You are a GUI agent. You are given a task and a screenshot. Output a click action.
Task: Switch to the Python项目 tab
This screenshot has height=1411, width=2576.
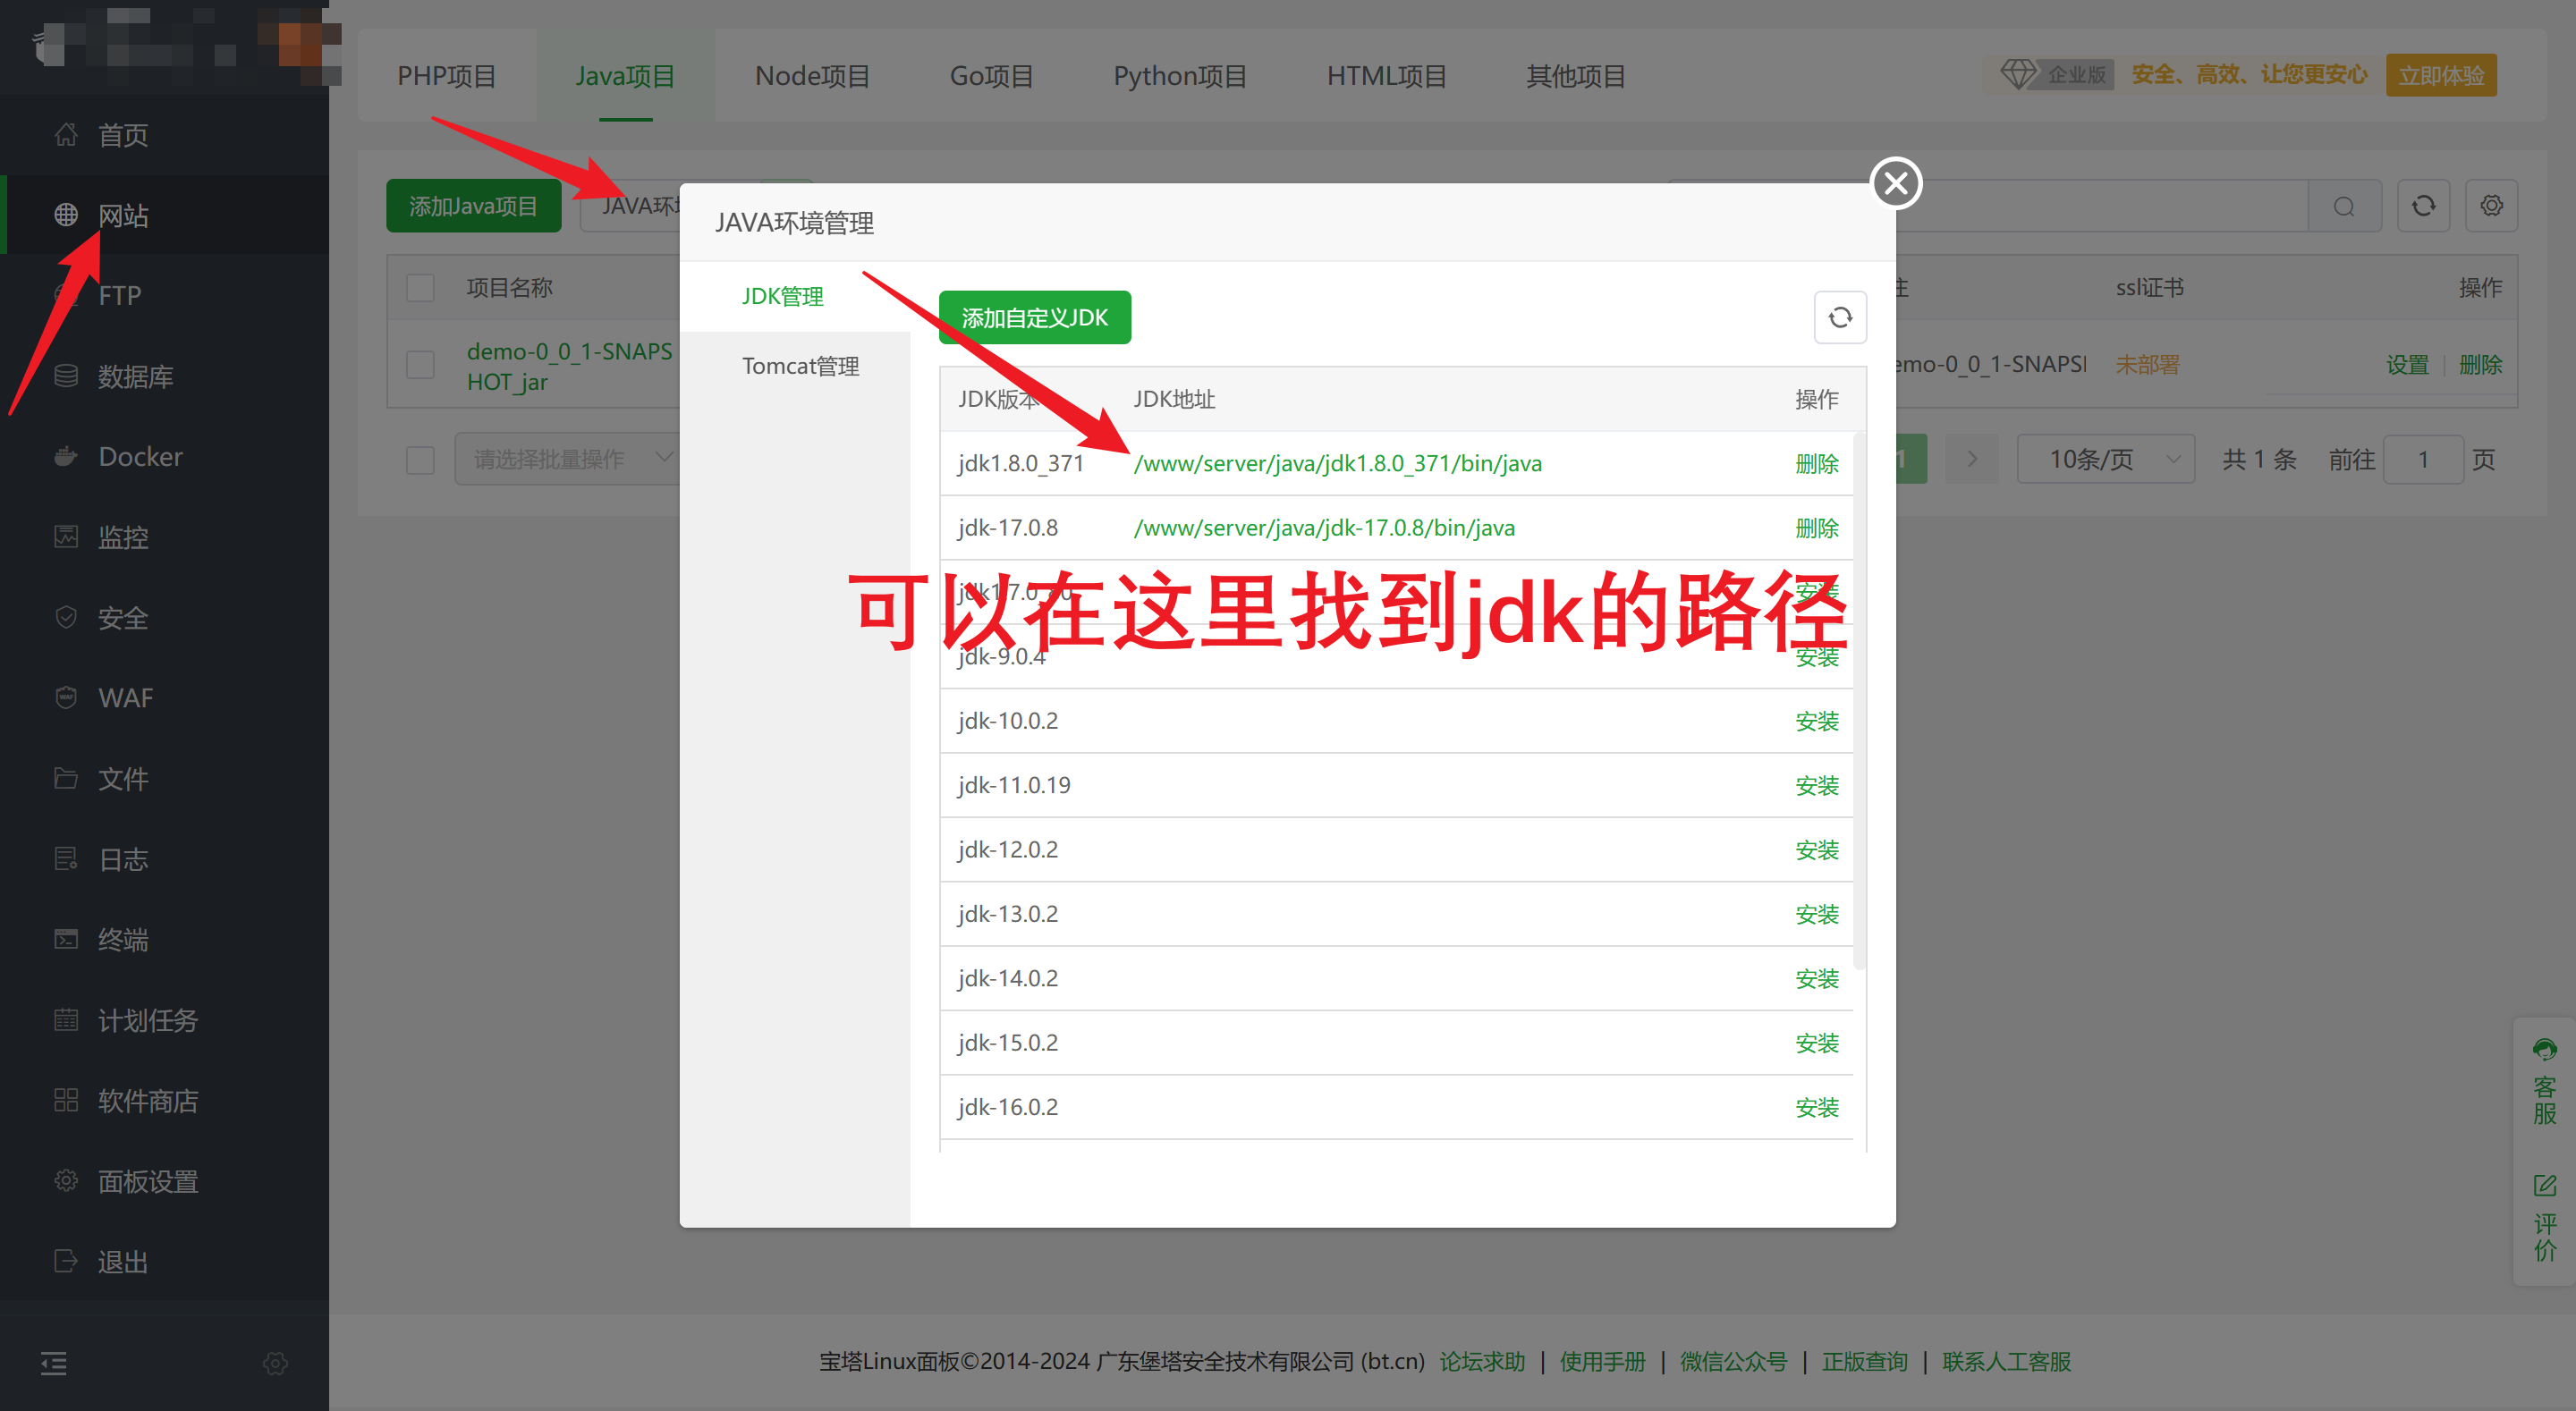(x=1179, y=76)
